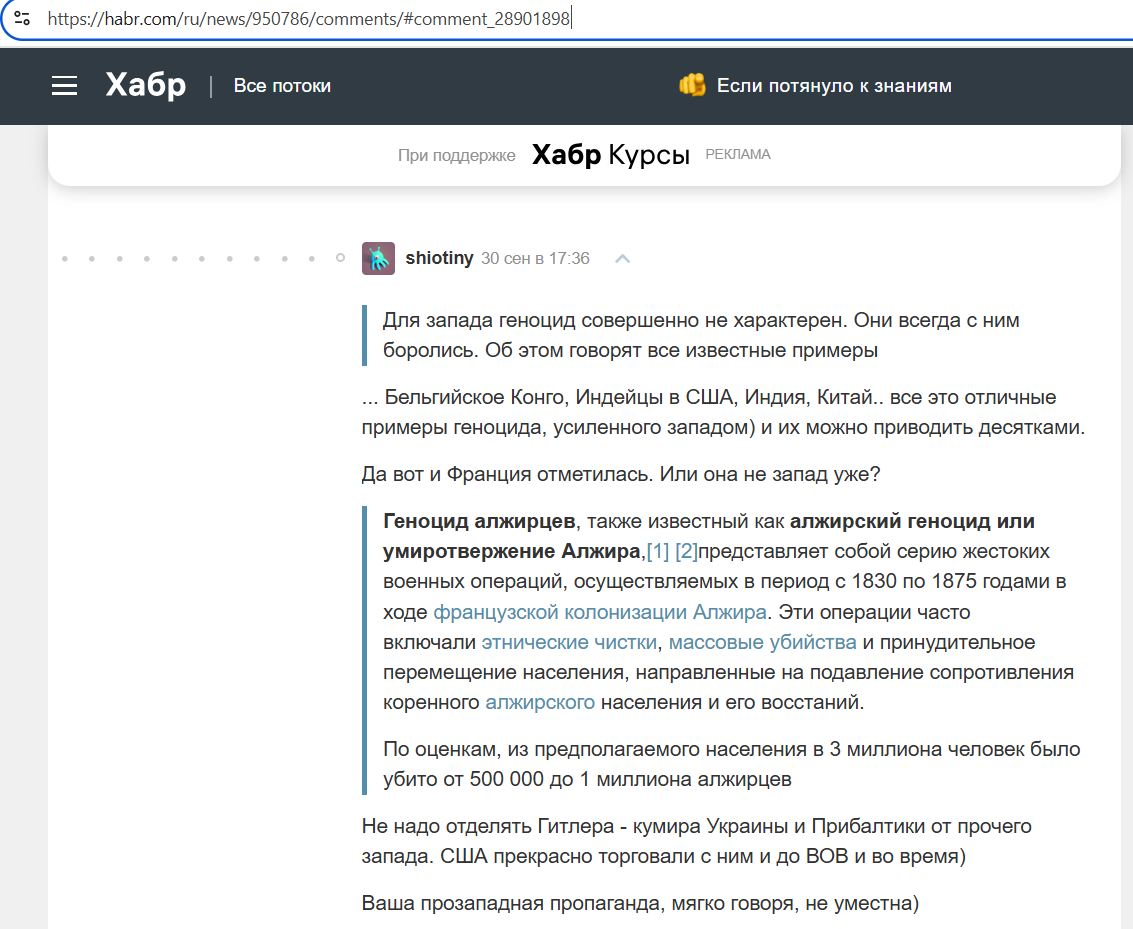Screen dimensions: 1133x929
Task: Open the hamburger navigation menu
Action: tap(65, 86)
